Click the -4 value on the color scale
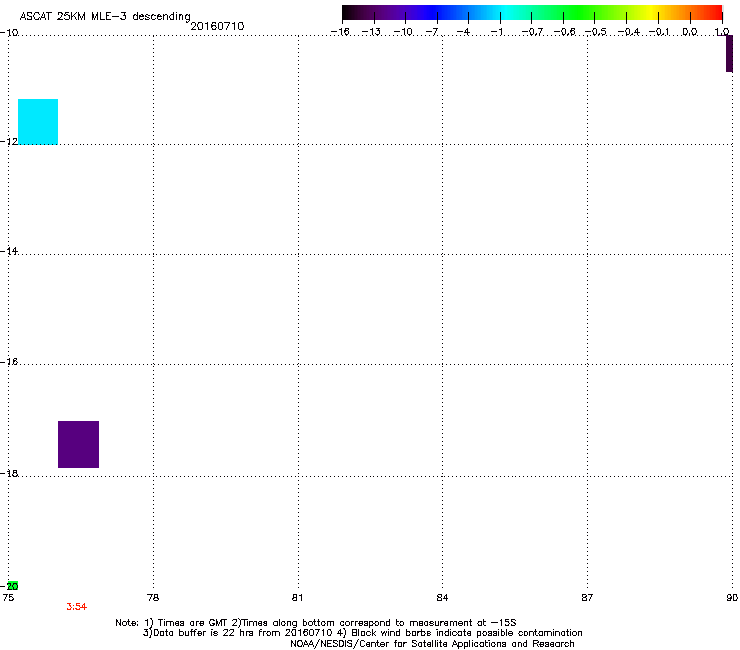The width and height of the screenshot is (740, 650). click(464, 32)
